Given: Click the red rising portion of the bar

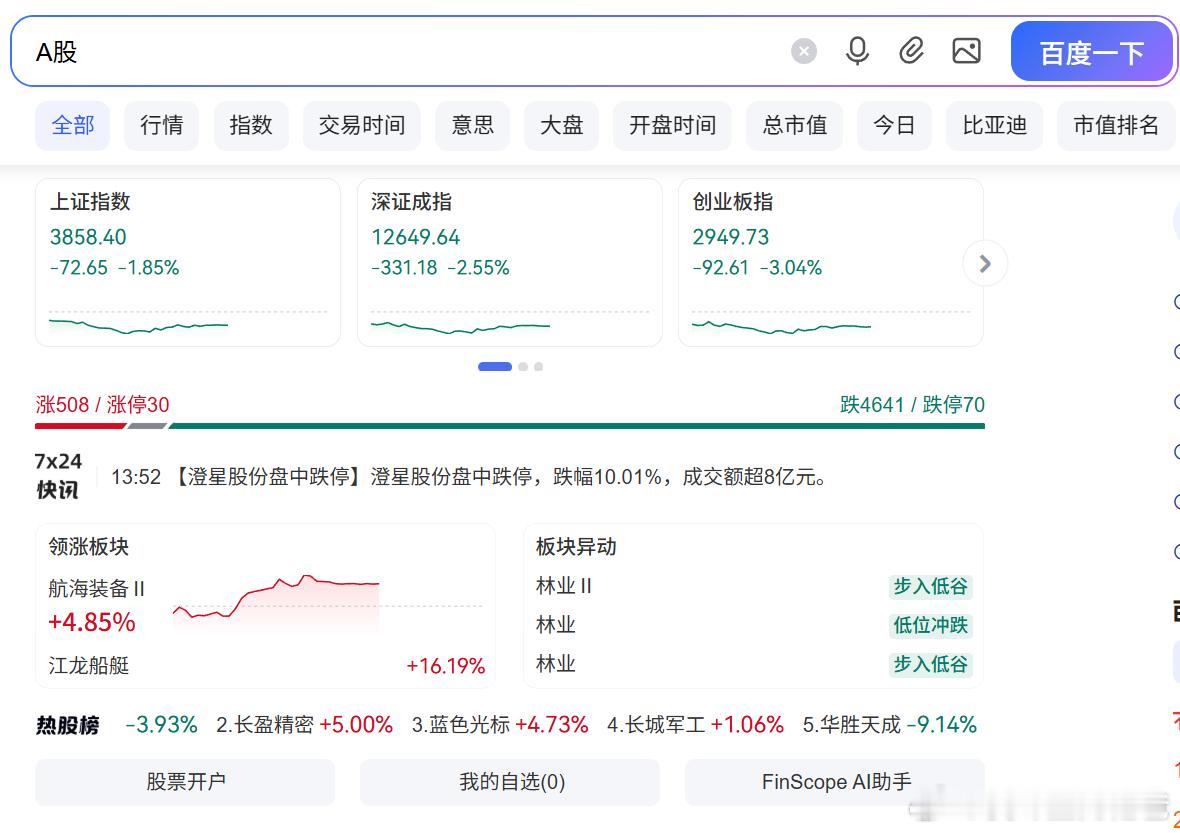Looking at the screenshot, I should pyautogui.click(x=80, y=426).
